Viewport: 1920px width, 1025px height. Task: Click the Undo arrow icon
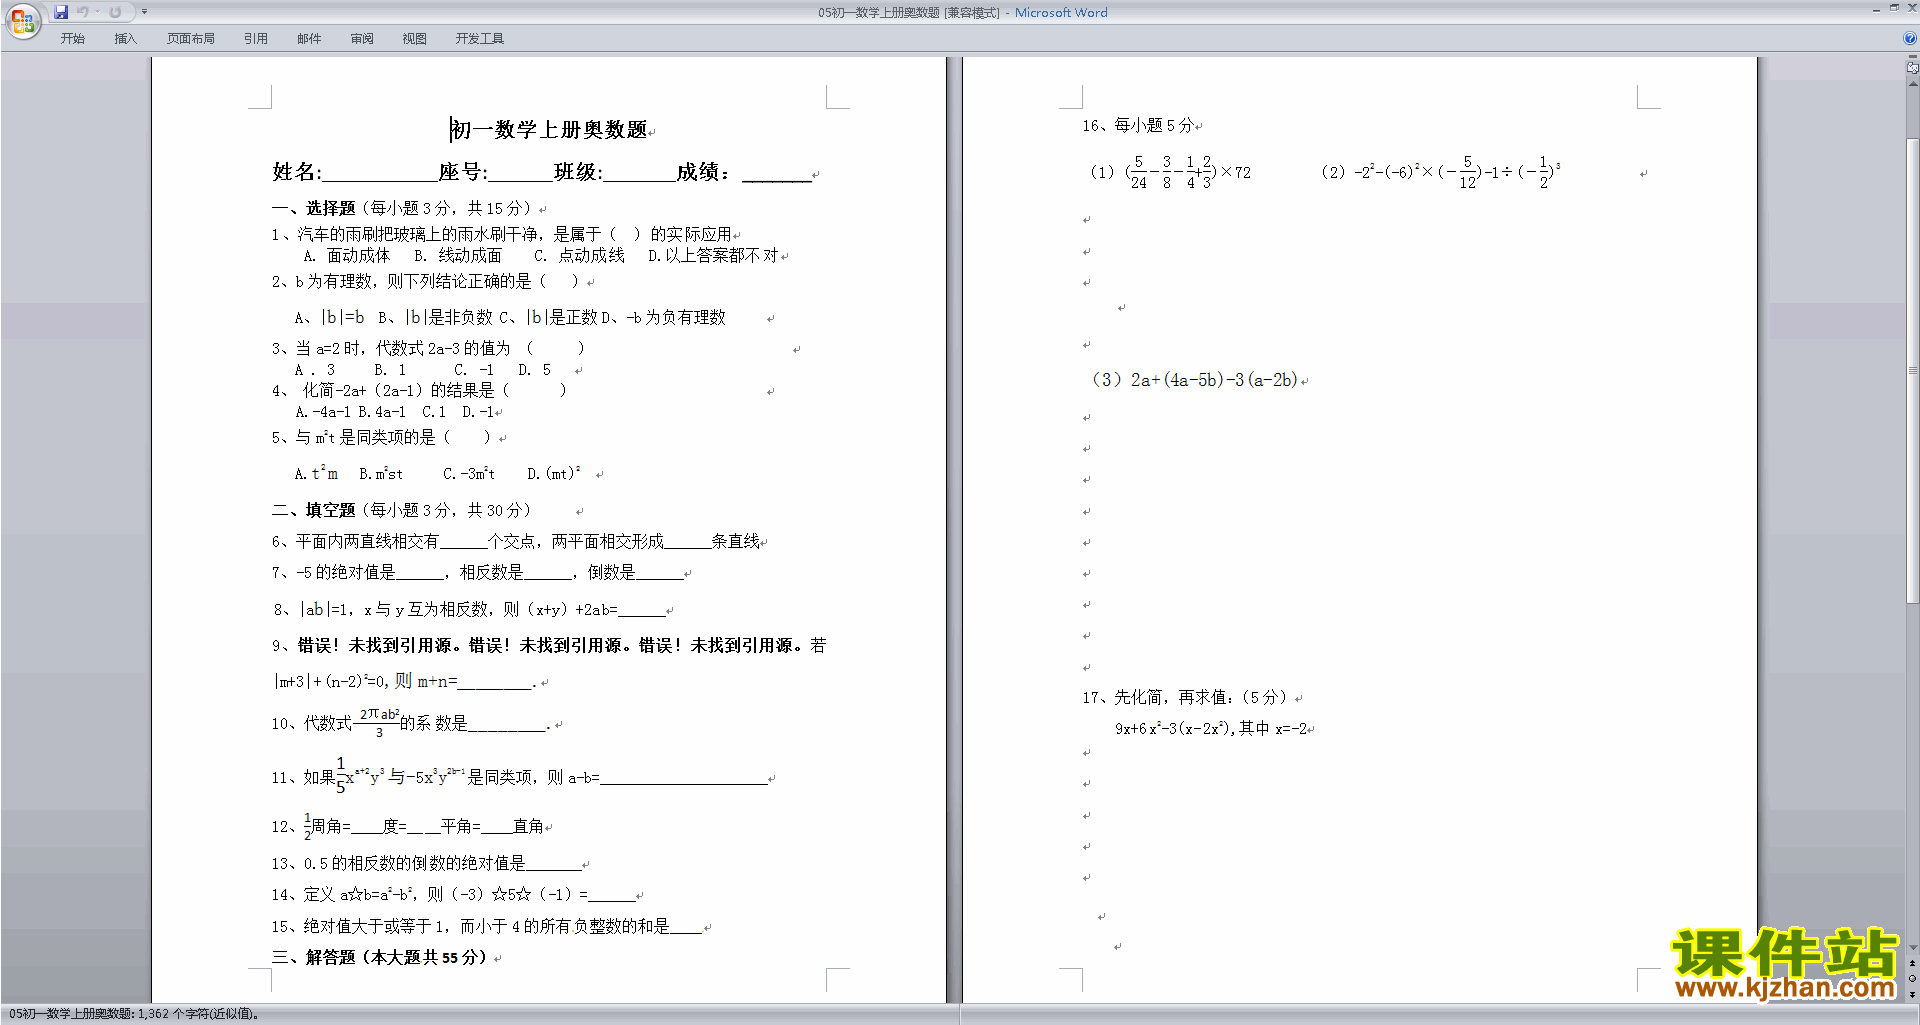click(83, 12)
